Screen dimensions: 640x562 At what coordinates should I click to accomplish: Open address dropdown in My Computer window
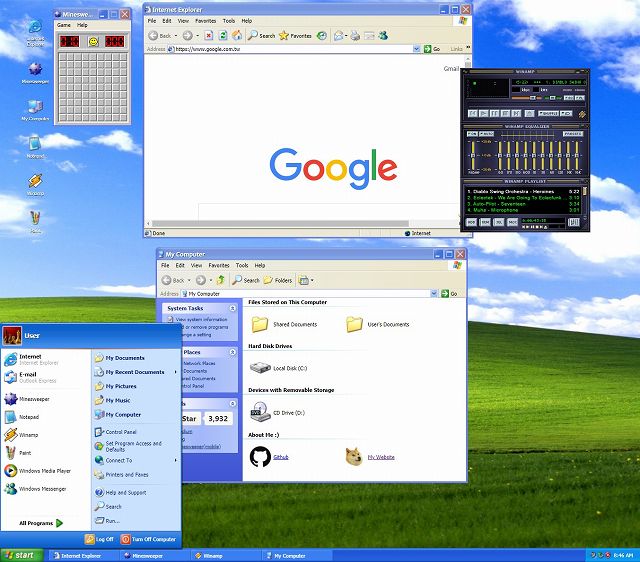click(x=434, y=293)
